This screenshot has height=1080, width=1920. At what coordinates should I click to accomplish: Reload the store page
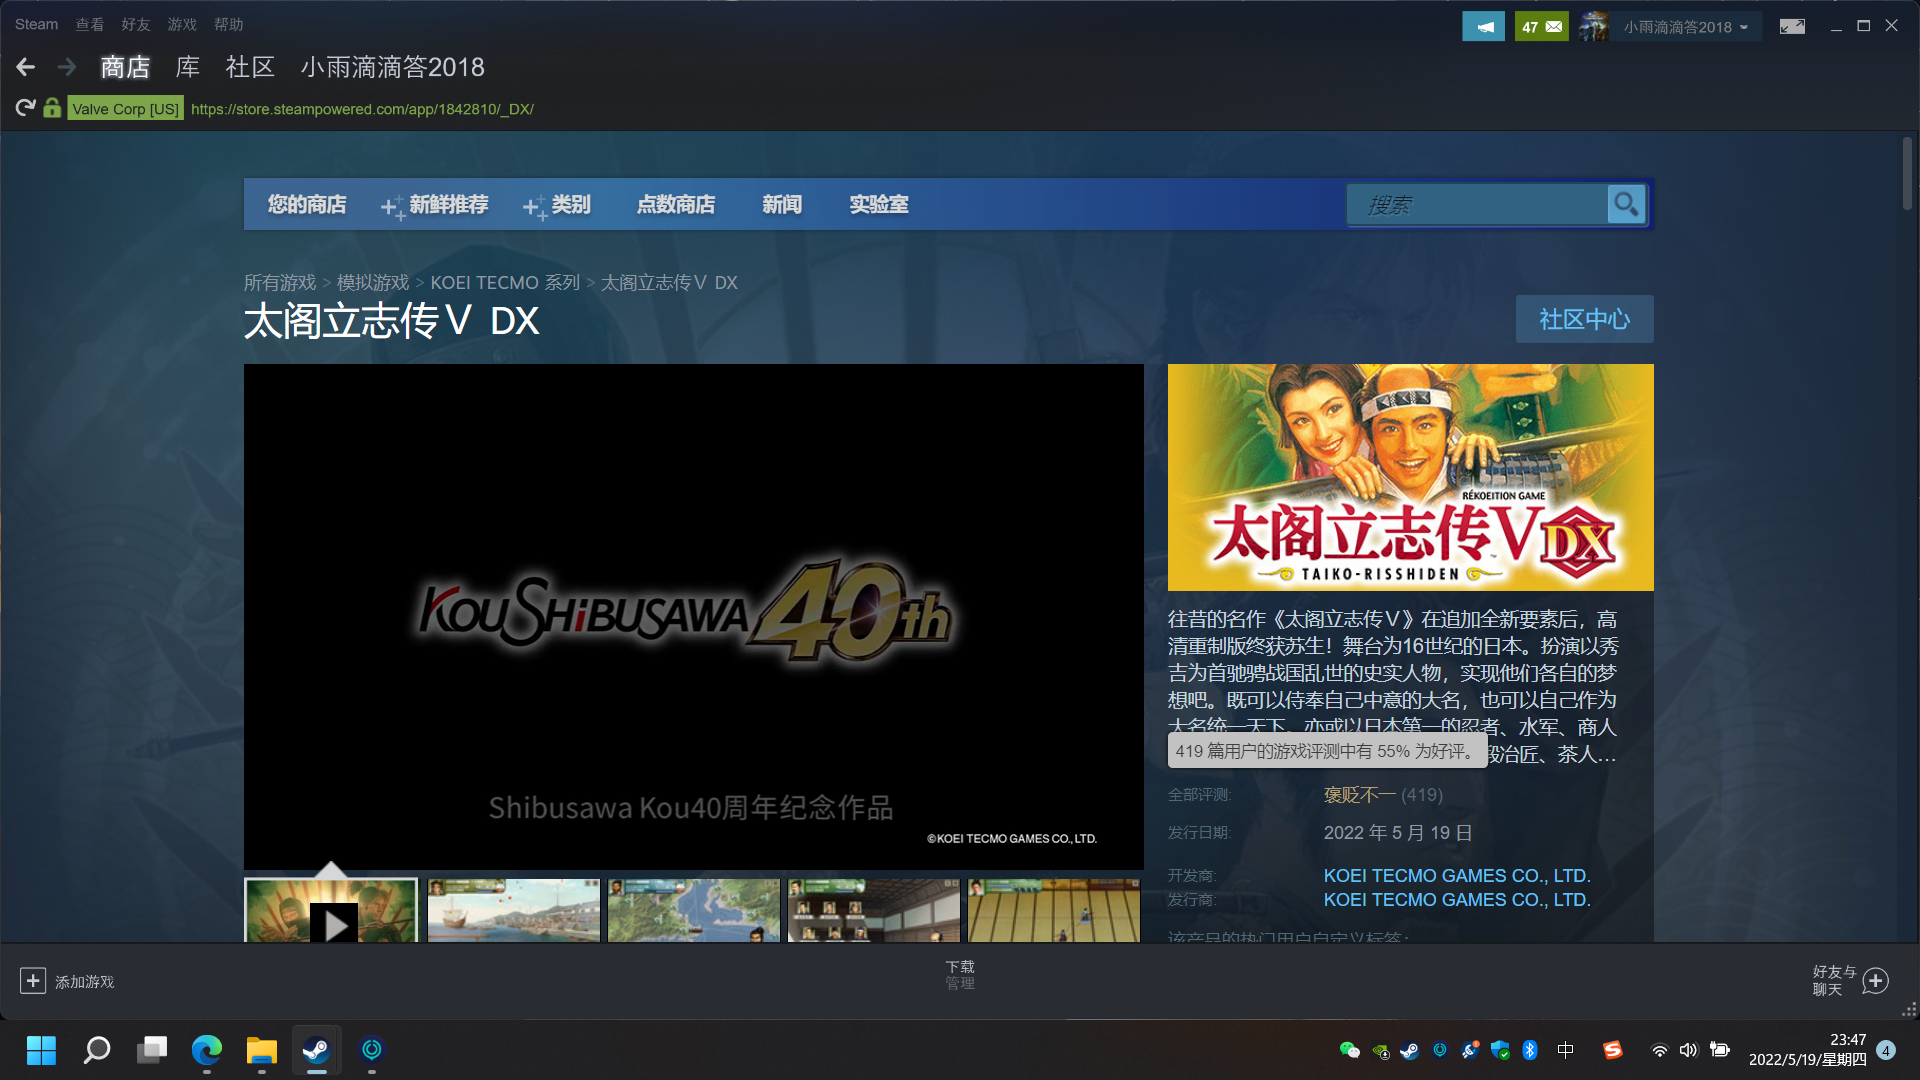pyautogui.click(x=26, y=108)
